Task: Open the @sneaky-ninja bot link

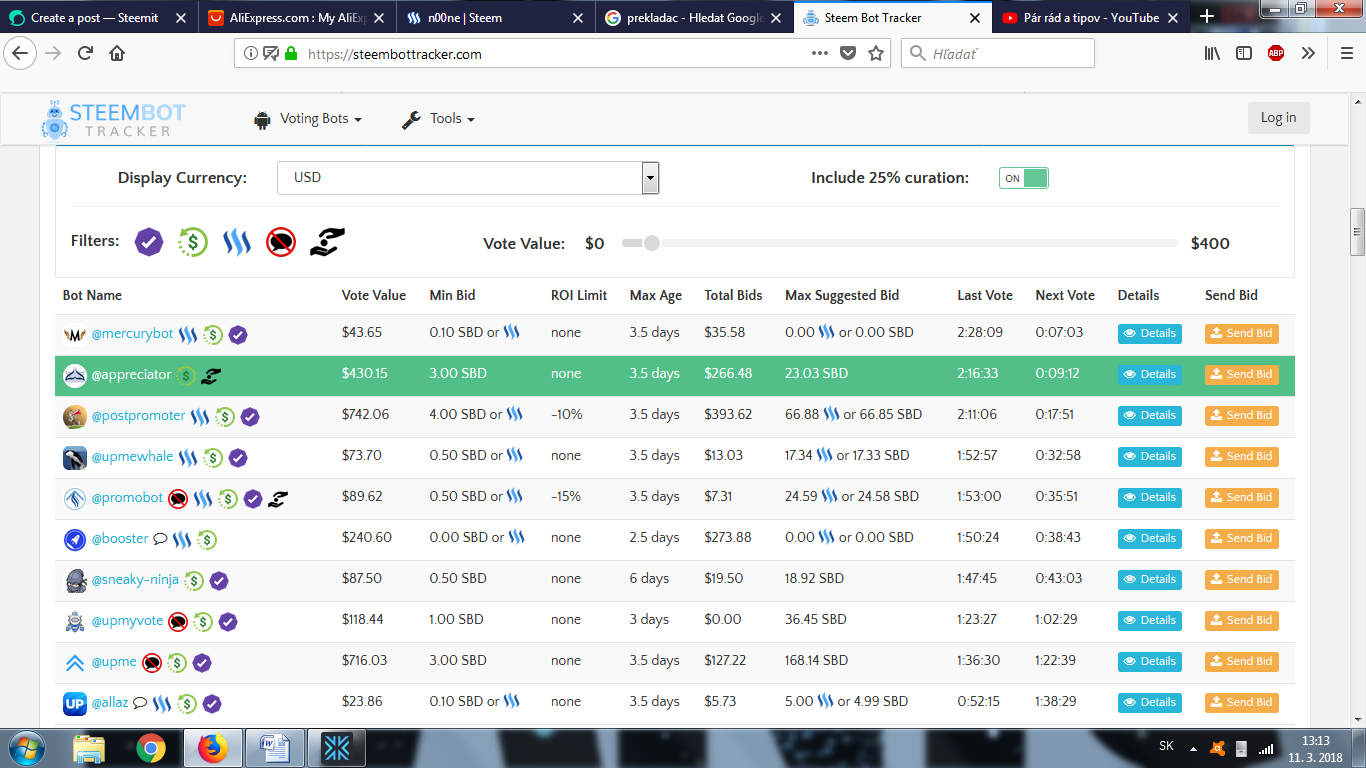Action: 135,580
